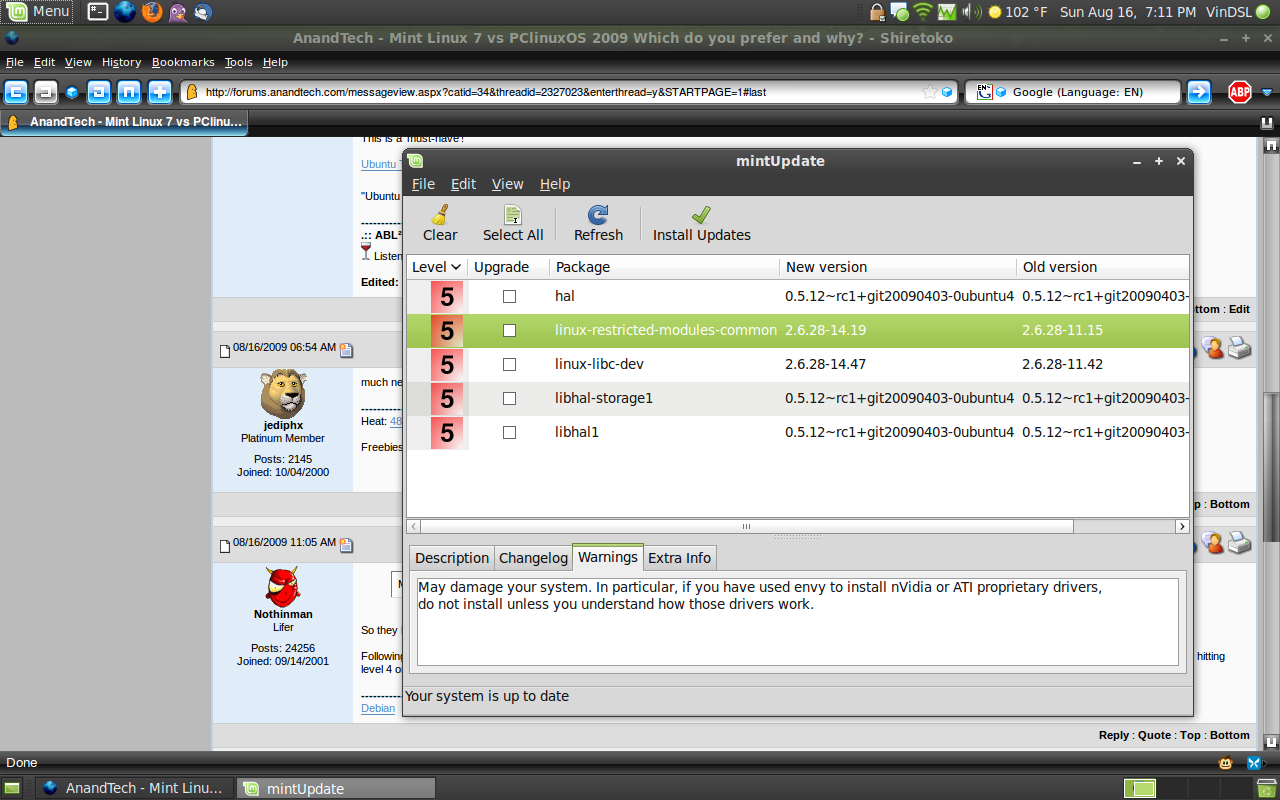Screen dimensions: 1280x800
Task: Tick the upgrade checkbox for hal
Action: tap(509, 297)
